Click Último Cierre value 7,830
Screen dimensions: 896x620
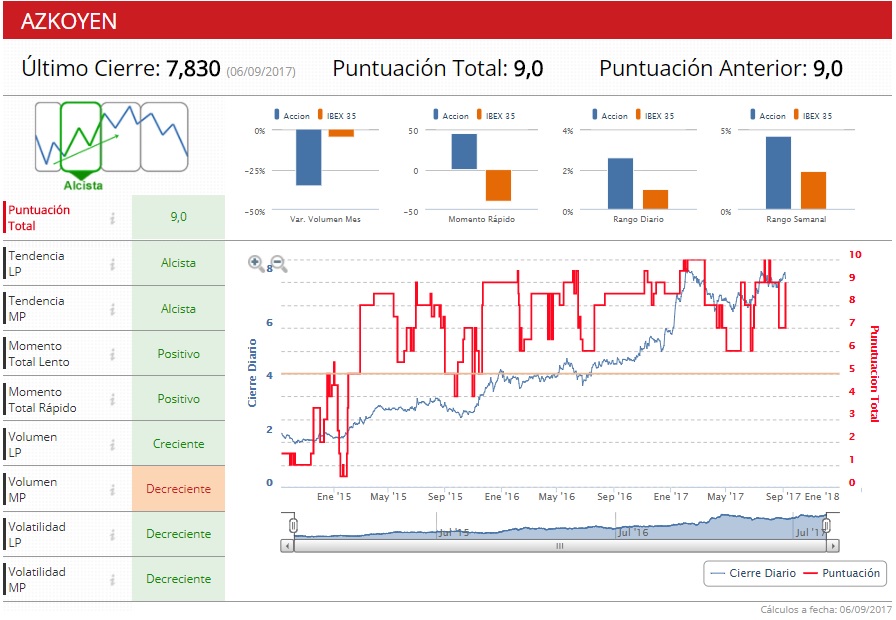point(193,69)
